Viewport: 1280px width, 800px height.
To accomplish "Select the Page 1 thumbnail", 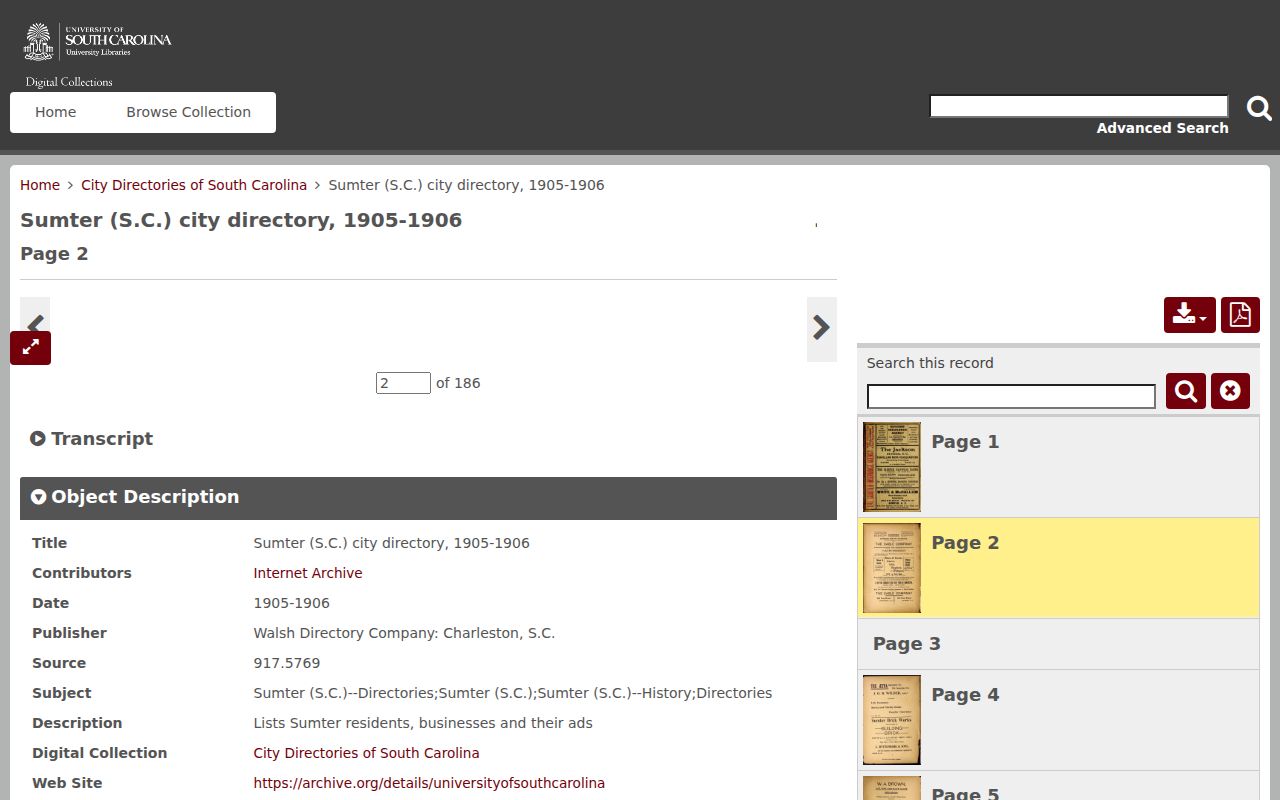I will coord(892,467).
